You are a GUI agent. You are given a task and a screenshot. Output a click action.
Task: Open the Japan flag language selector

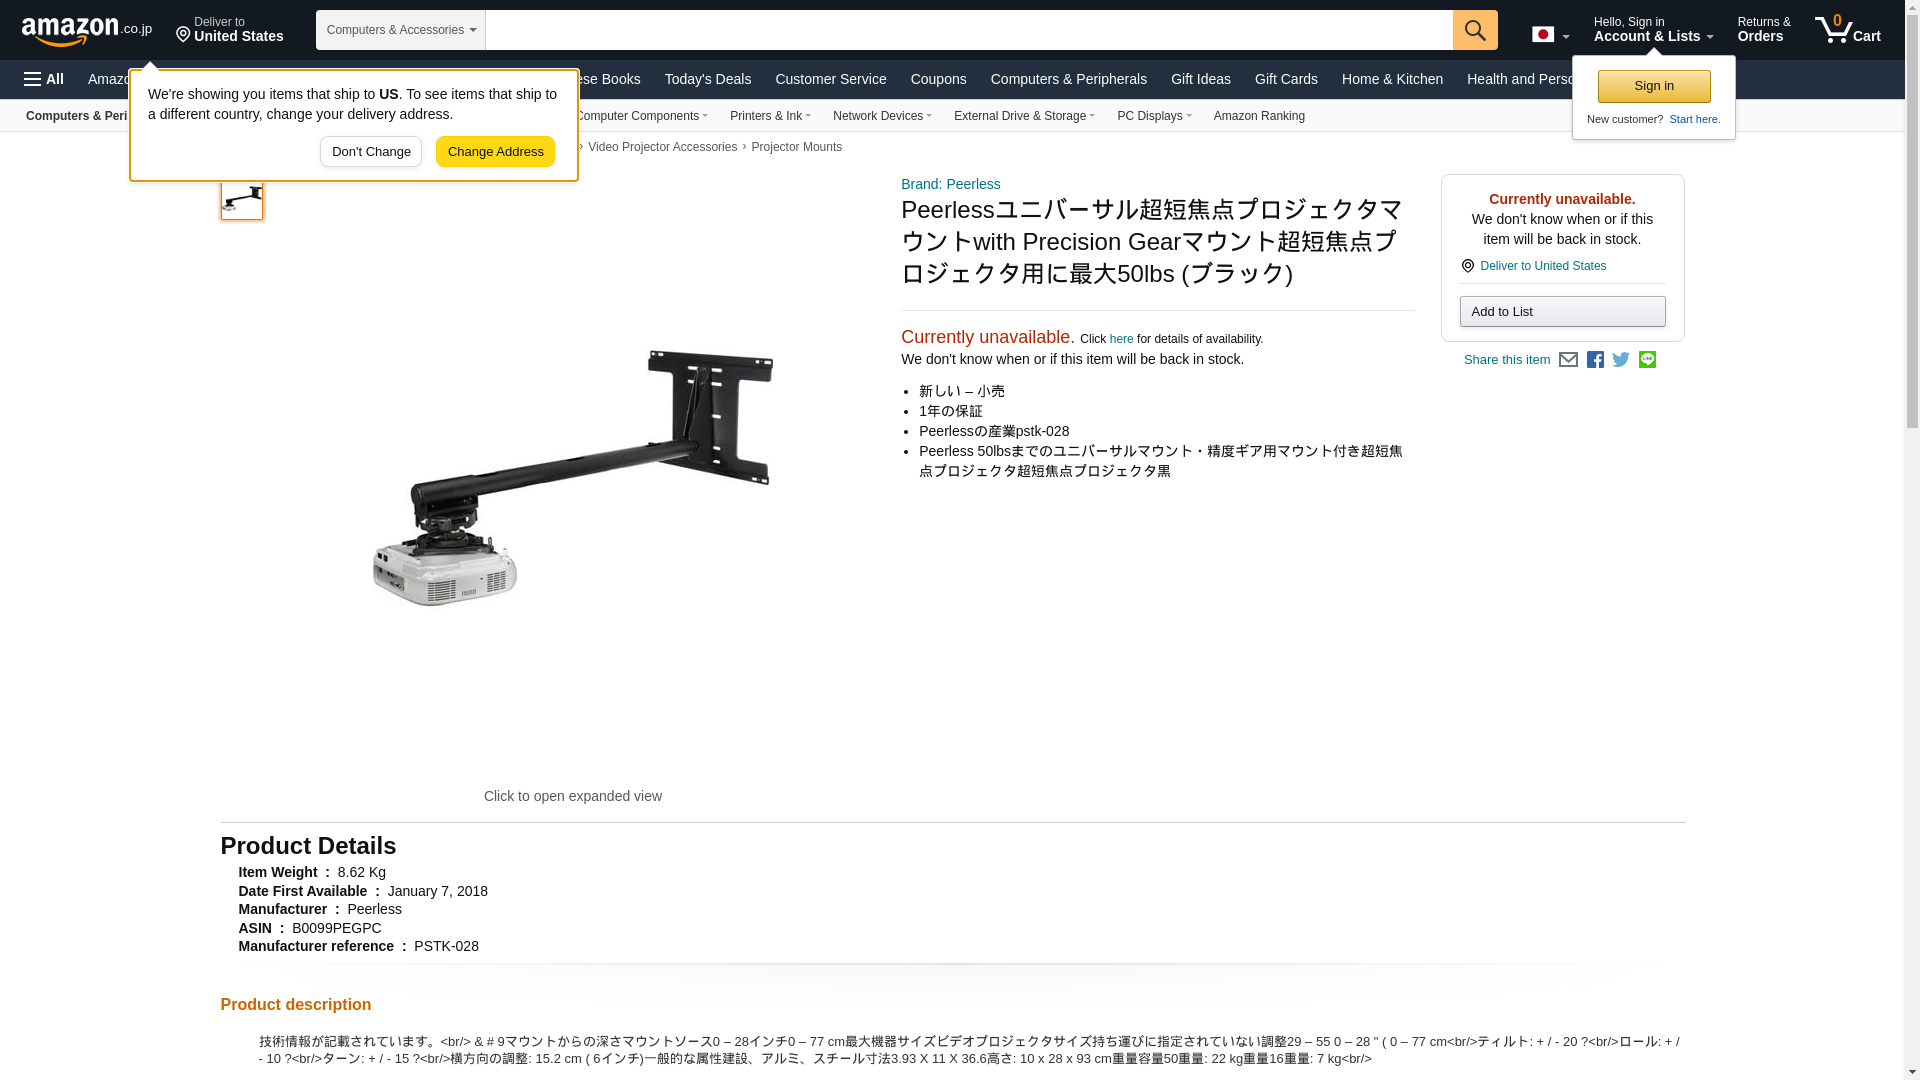pyautogui.click(x=1550, y=35)
